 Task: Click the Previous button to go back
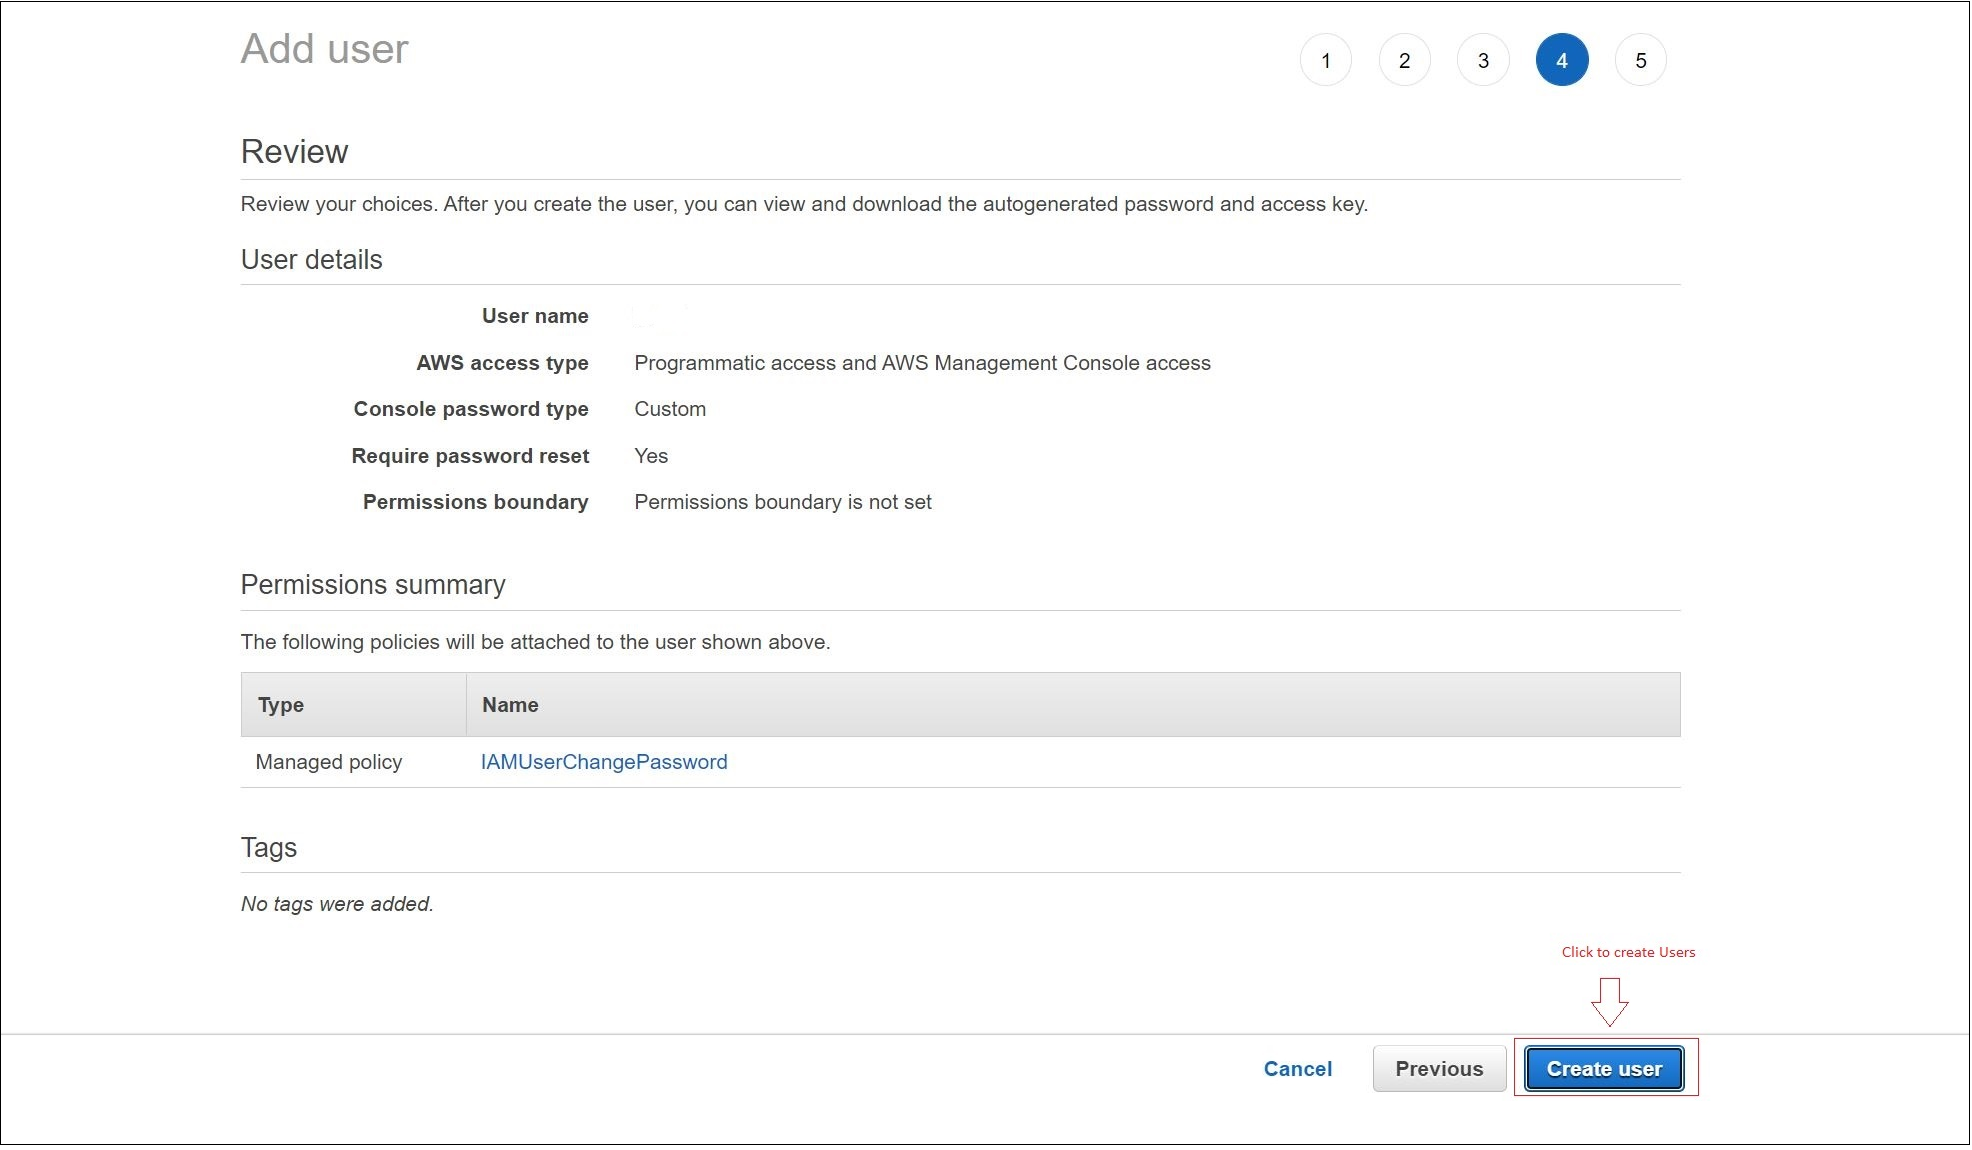point(1440,1068)
